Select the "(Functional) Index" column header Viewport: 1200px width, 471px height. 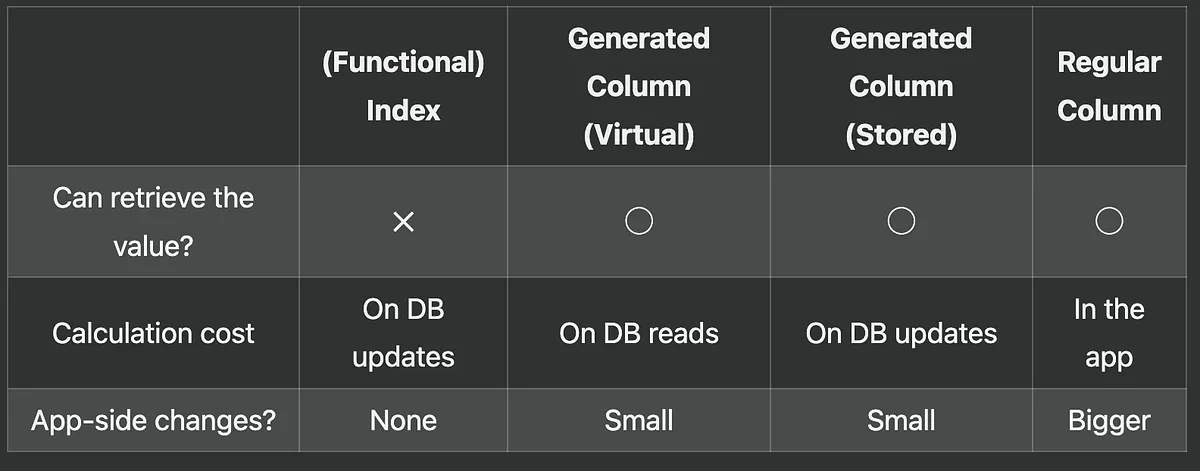(403, 87)
